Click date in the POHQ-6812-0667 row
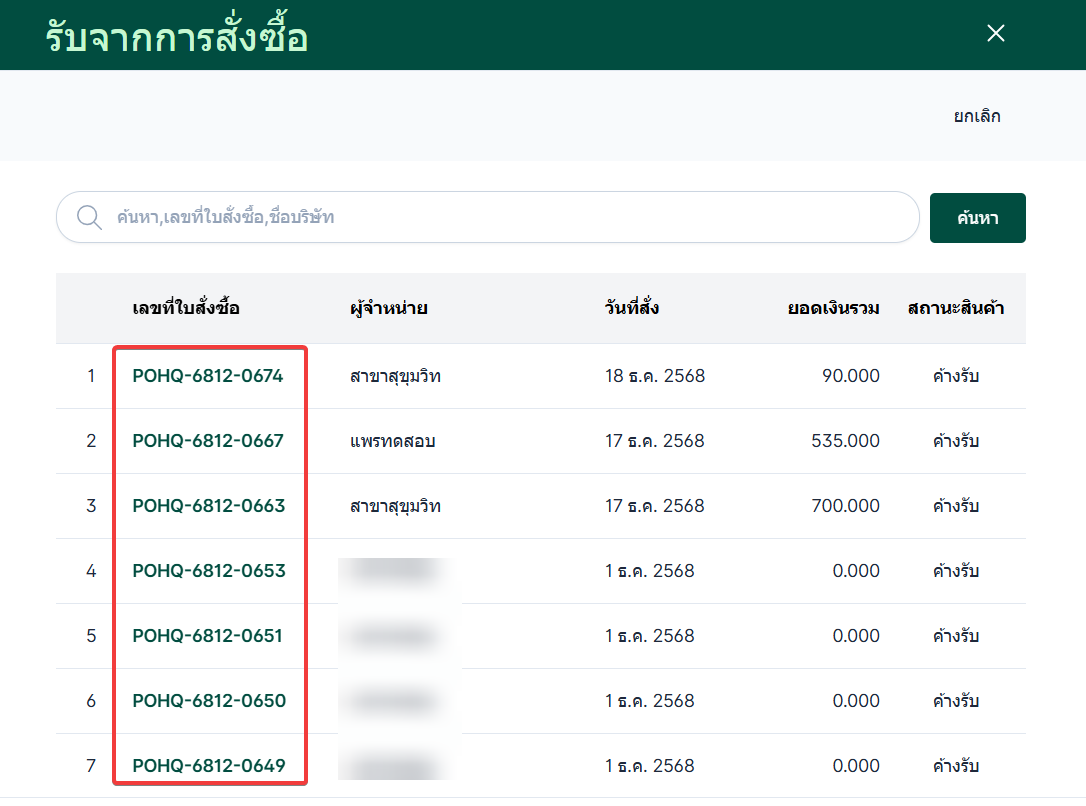 (x=655, y=441)
